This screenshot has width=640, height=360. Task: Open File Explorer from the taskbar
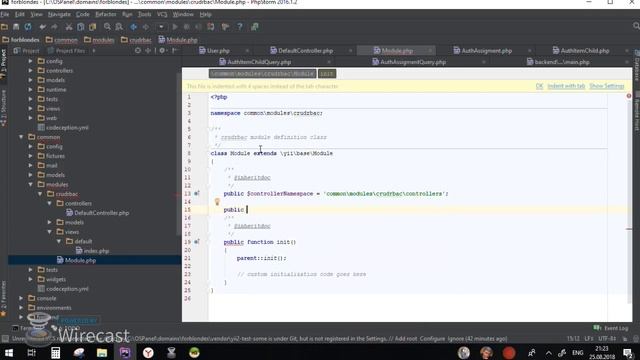[x=102, y=353]
